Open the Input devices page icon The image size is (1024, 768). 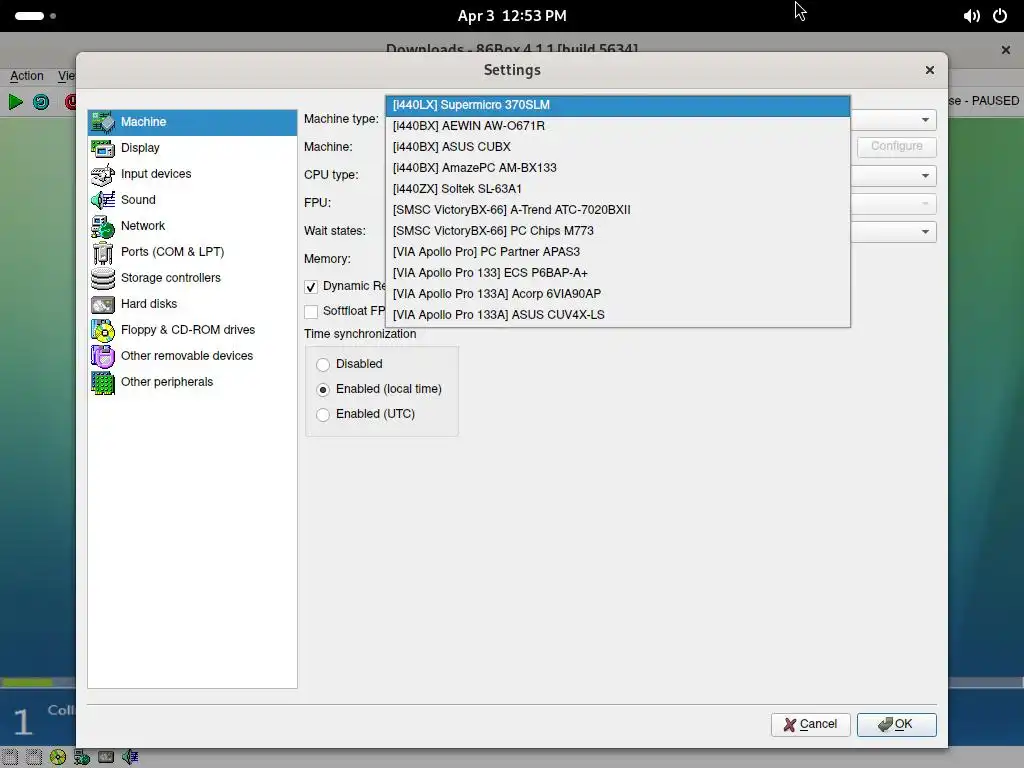103,174
